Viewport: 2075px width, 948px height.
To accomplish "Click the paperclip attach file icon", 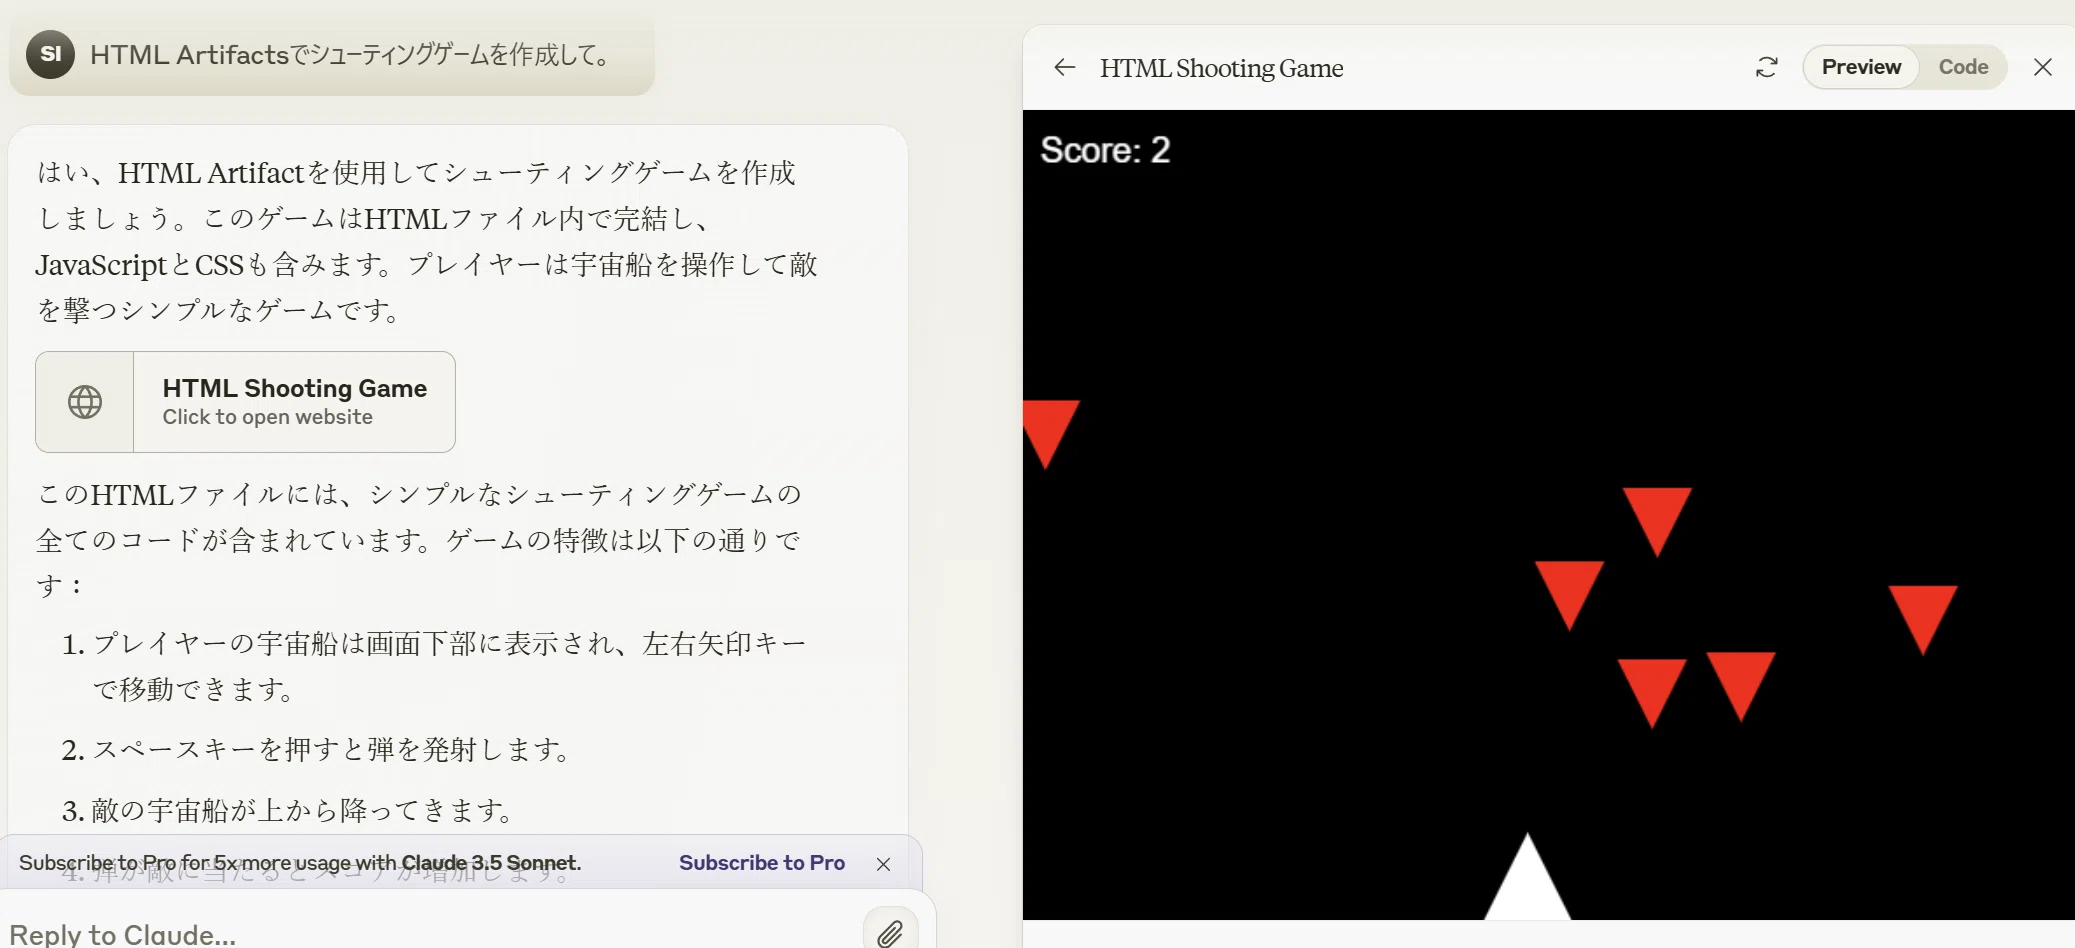I will (x=890, y=933).
